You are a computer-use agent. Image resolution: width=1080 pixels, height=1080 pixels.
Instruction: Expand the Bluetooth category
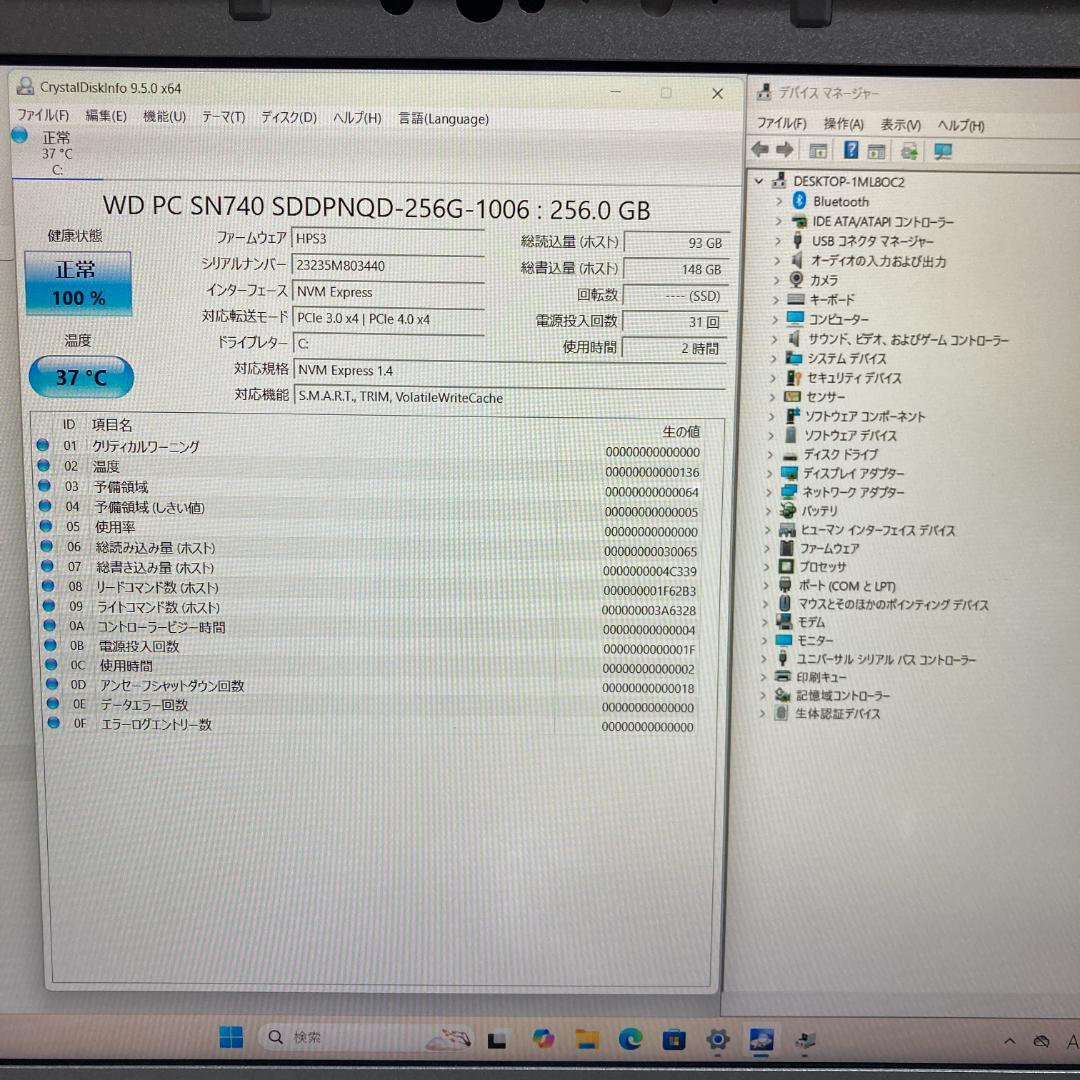point(779,201)
